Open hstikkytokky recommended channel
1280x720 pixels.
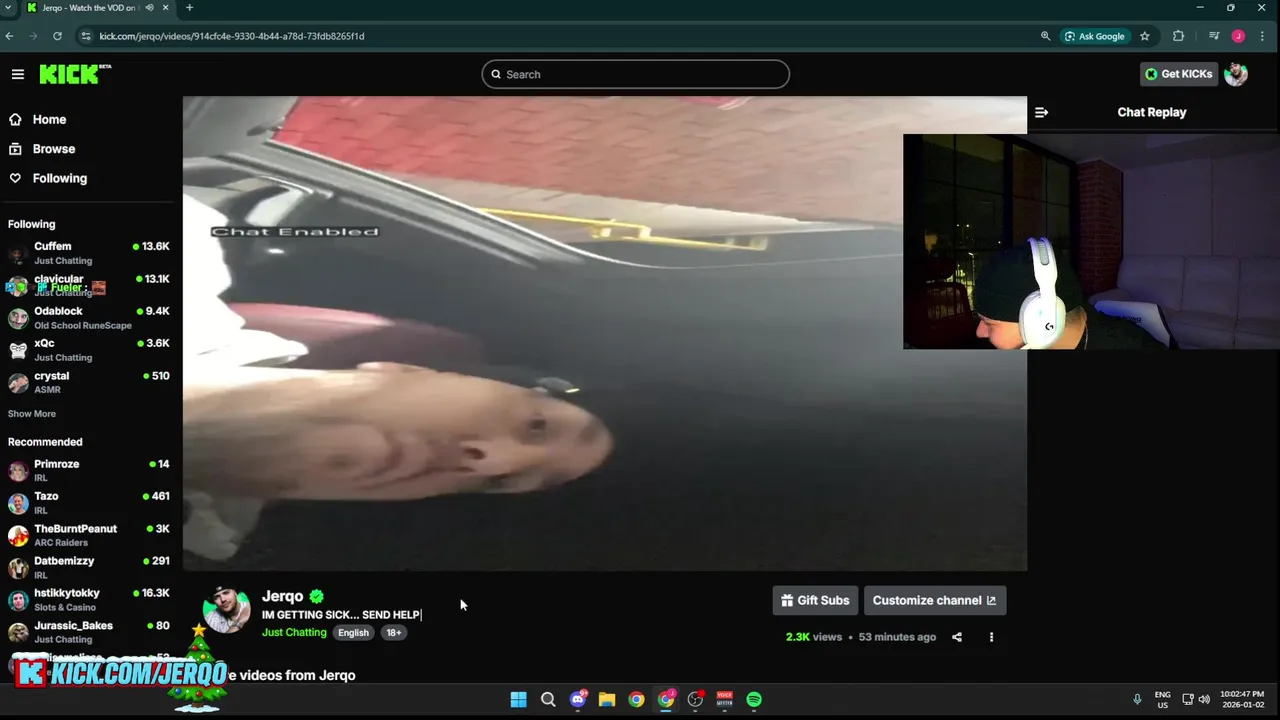pyautogui.click(x=89, y=600)
